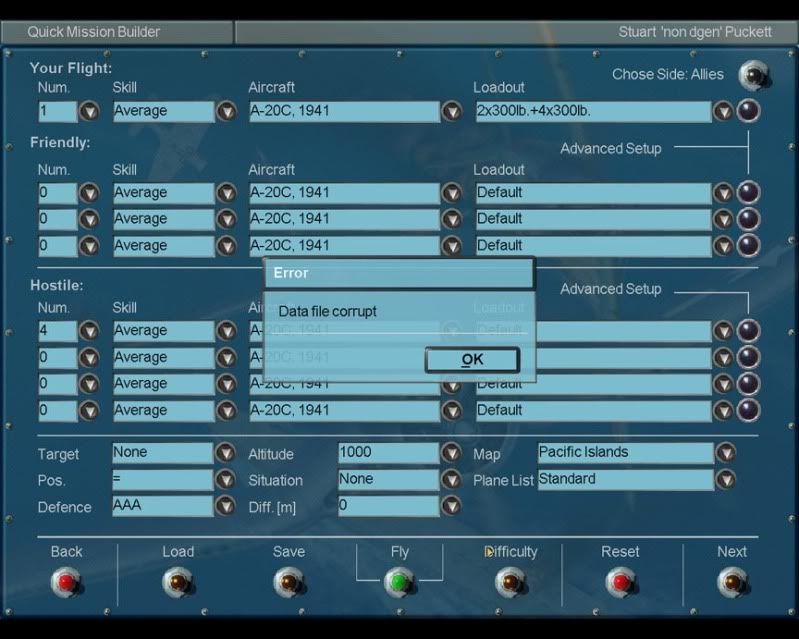Open Friendly third row Skill dropdown arrow
Image resolution: width=799 pixels, height=639 pixels.
tap(226, 246)
